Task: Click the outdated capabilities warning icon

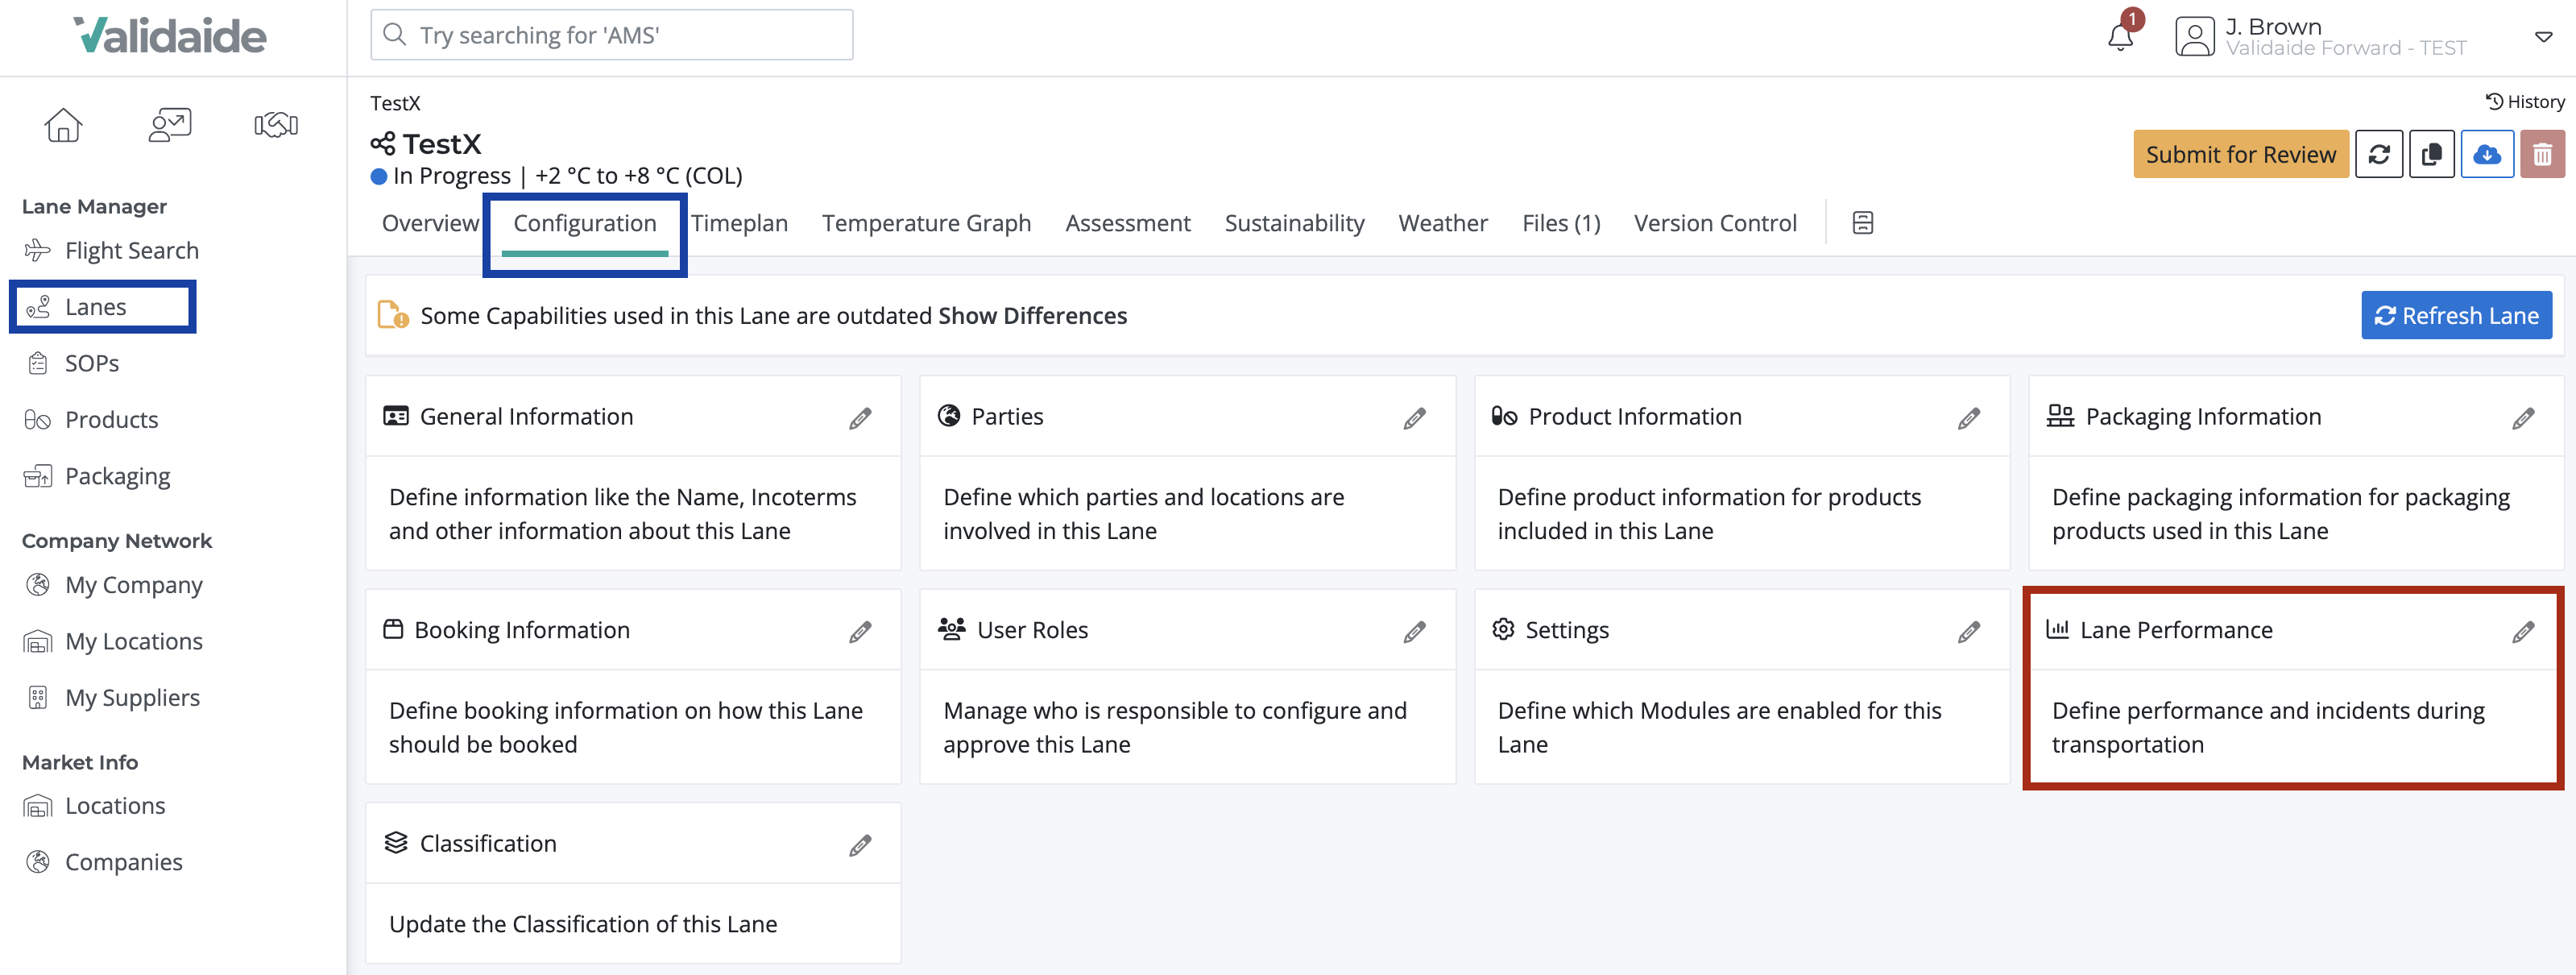Action: (x=393, y=315)
